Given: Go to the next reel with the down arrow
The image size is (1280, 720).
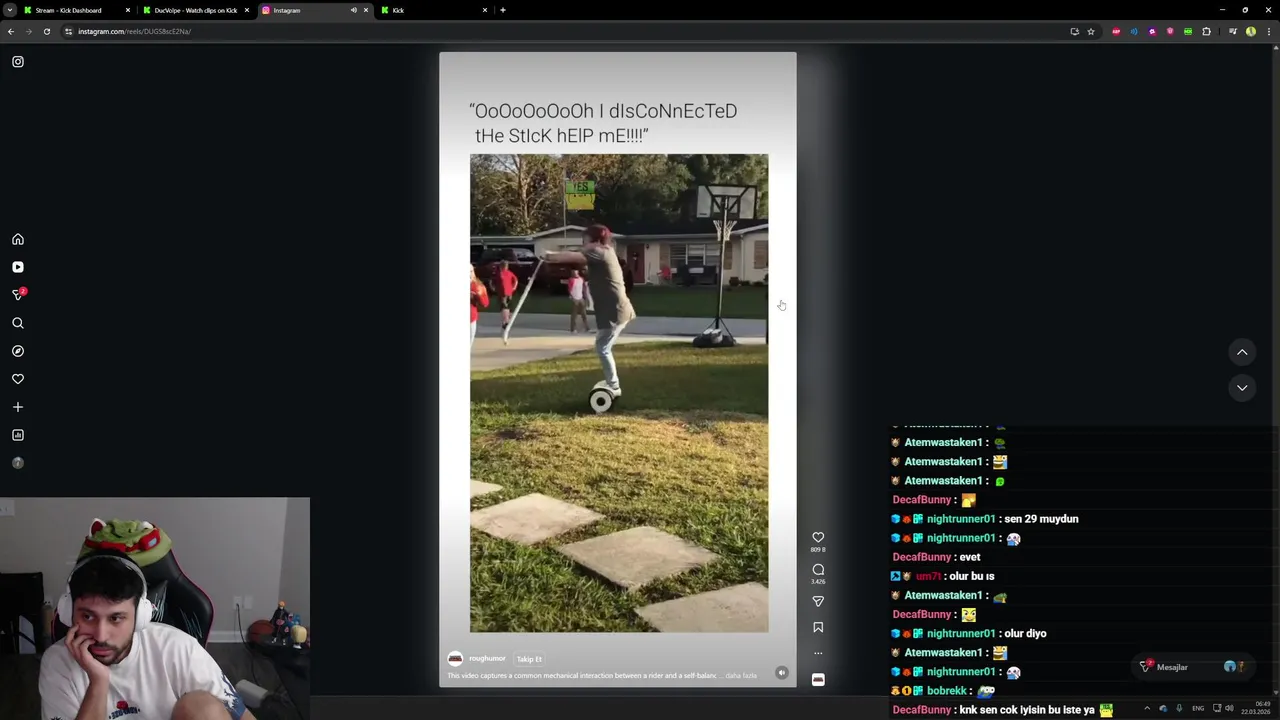Looking at the screenshot, I should click(x=1242, y=388).
